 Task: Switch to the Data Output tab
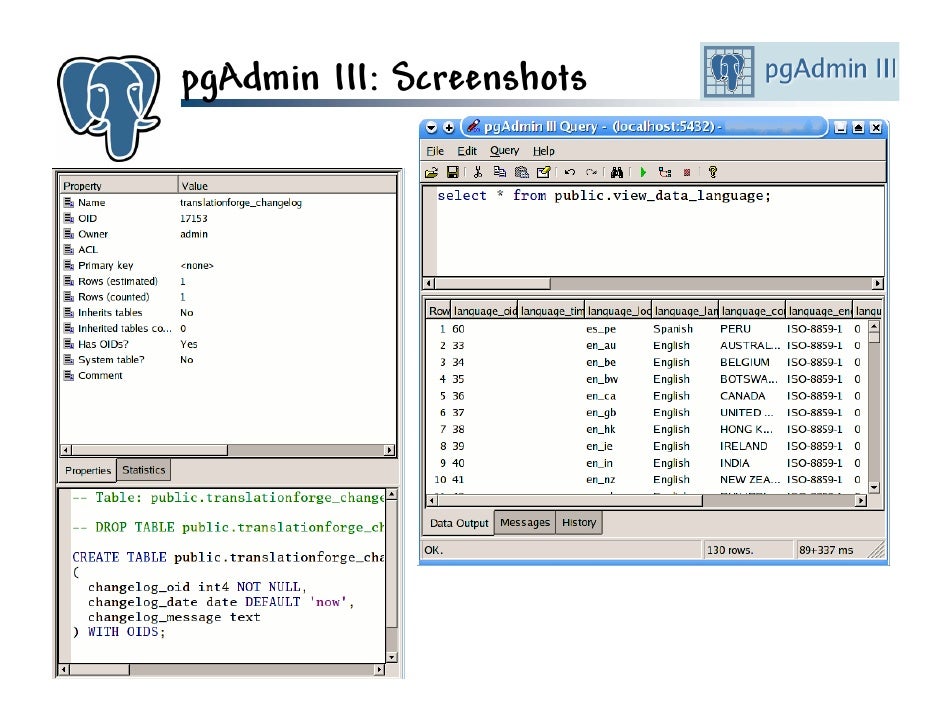click(x=459, y=523)
